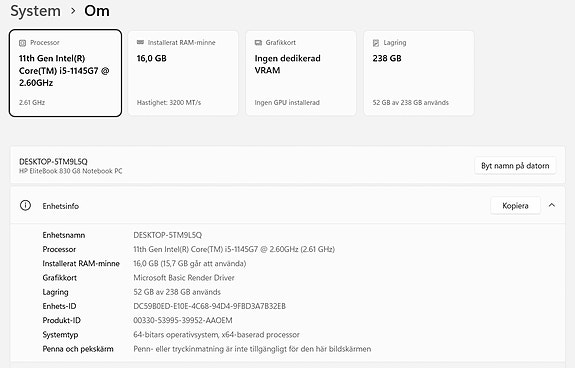Select the Lagring 238 GB card

[x=419, y=73]
